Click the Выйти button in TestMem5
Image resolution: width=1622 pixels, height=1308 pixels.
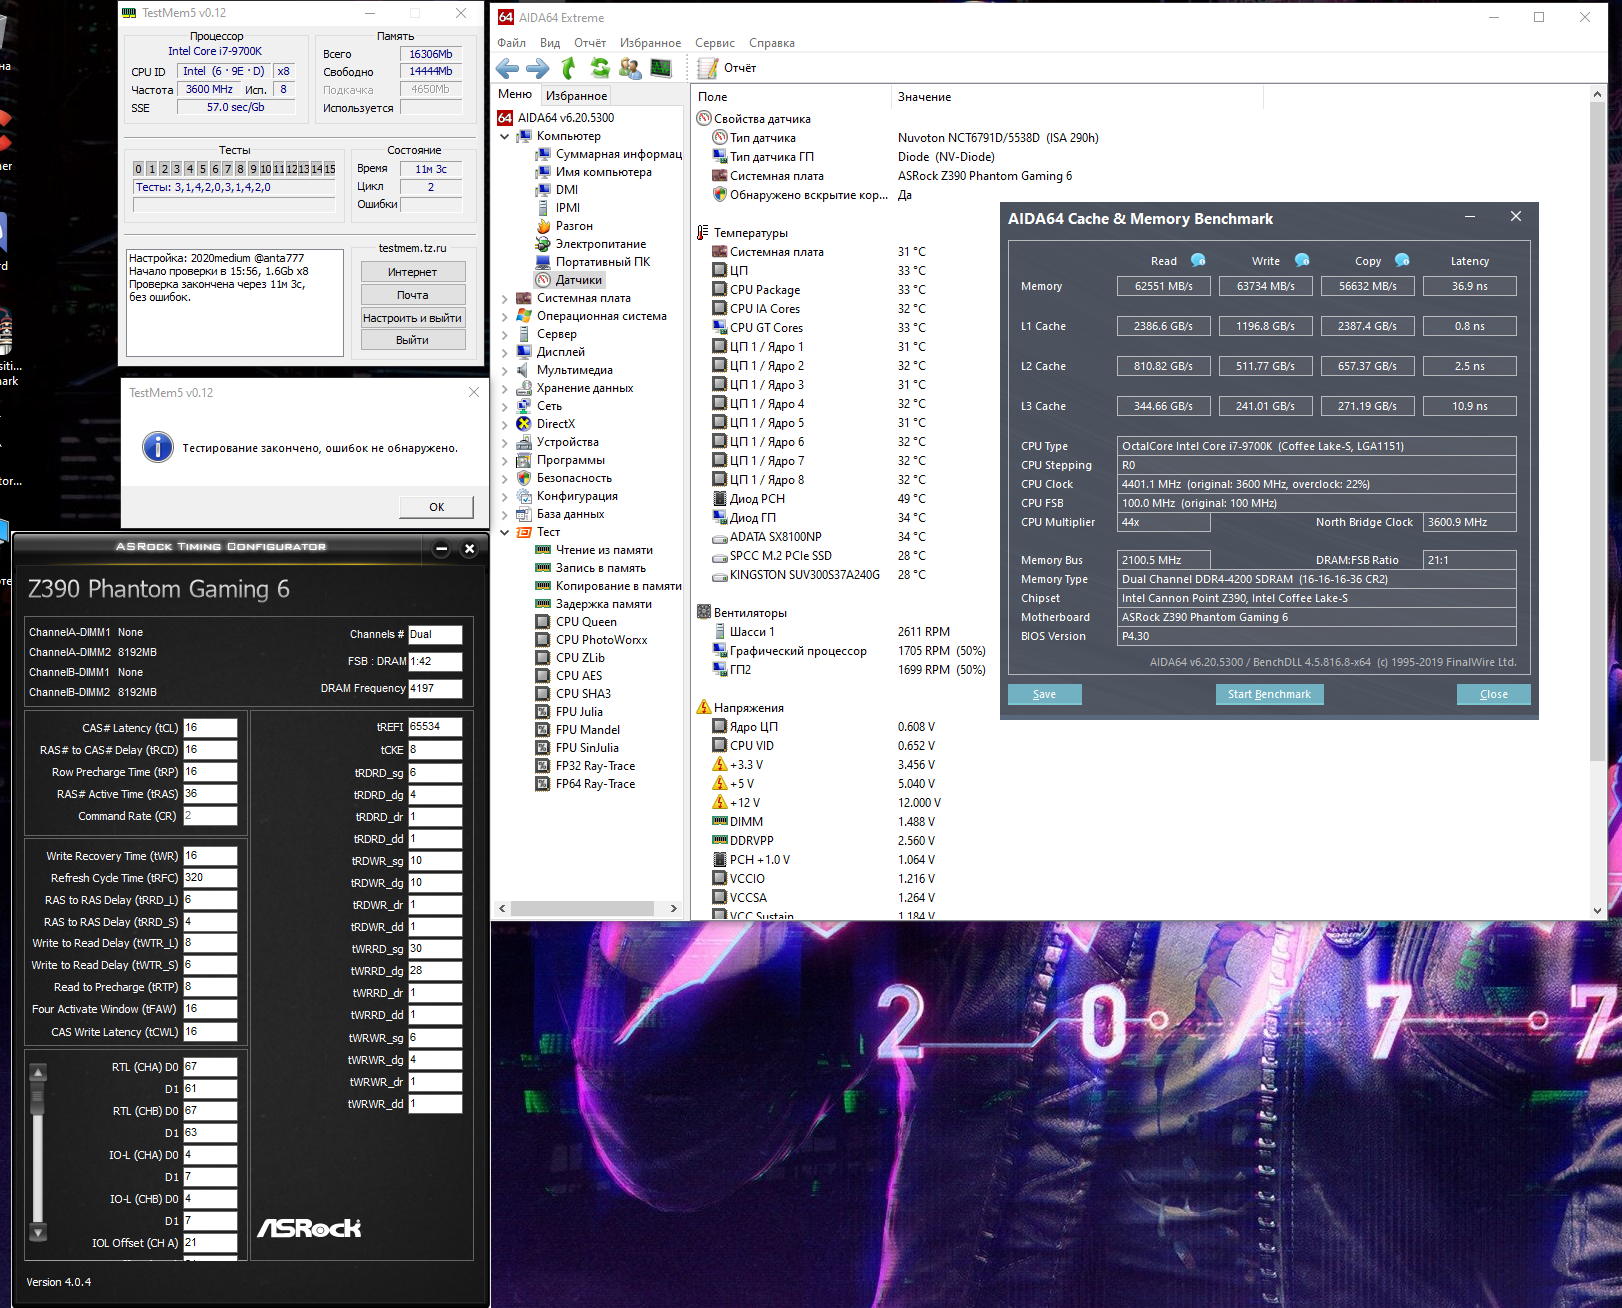[x=413, y=340]
